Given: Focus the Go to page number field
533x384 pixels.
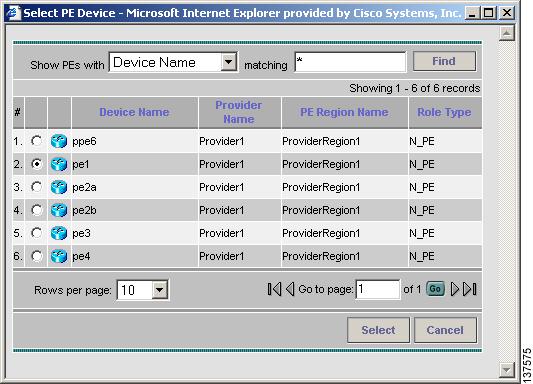Looking at the screenshot, I should (377, 289).
